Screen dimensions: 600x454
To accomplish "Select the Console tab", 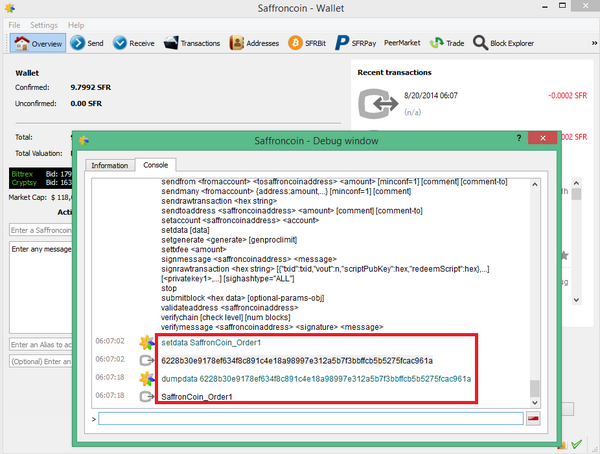I will pos(155,165).
